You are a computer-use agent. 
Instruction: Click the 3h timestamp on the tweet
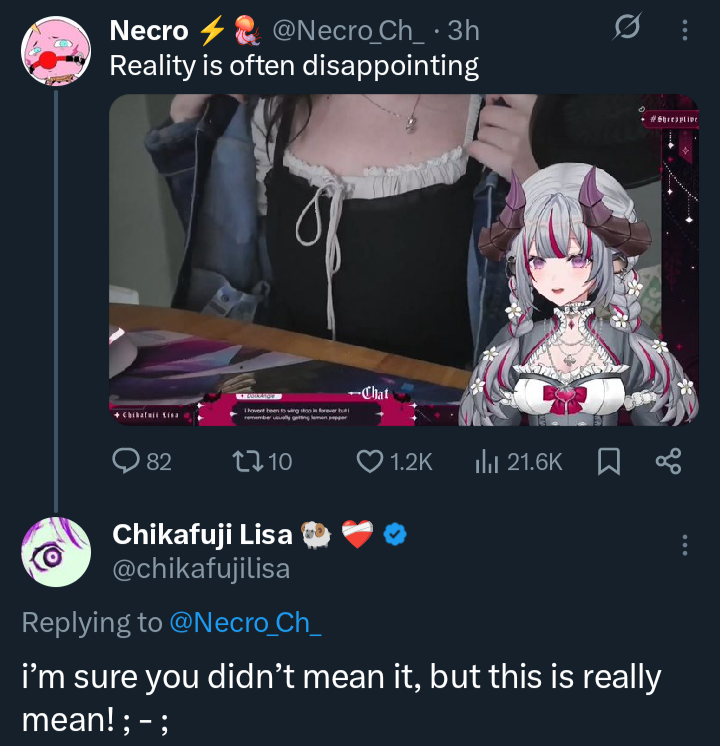463,30
